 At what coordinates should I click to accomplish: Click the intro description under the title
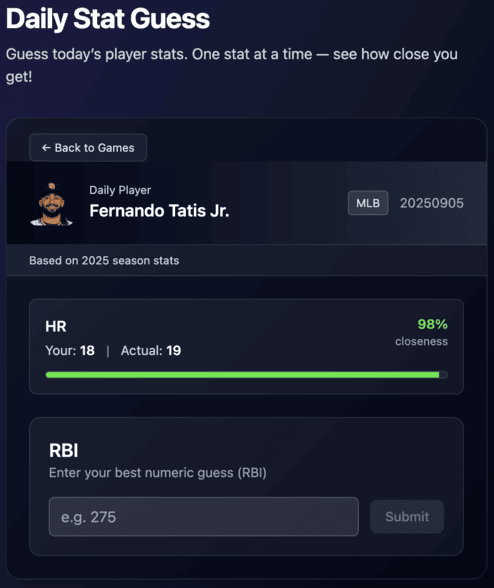click(x=232, y=65)
